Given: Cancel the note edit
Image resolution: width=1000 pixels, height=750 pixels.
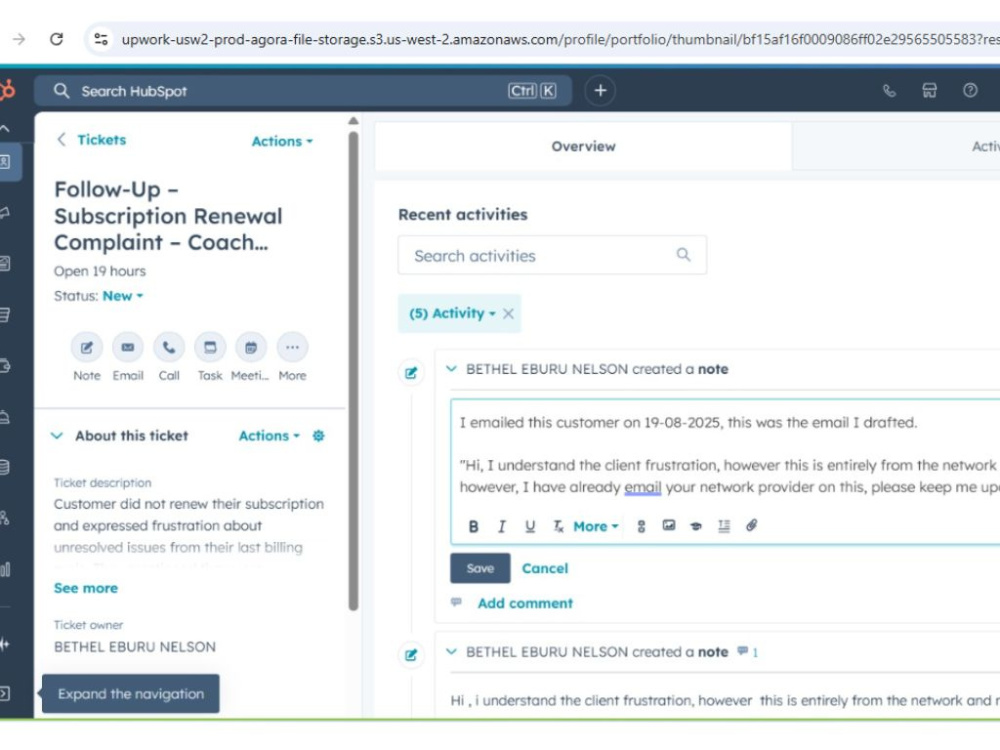Looking at the screenshot, I should pyautogui.click(x=545, y=568).
